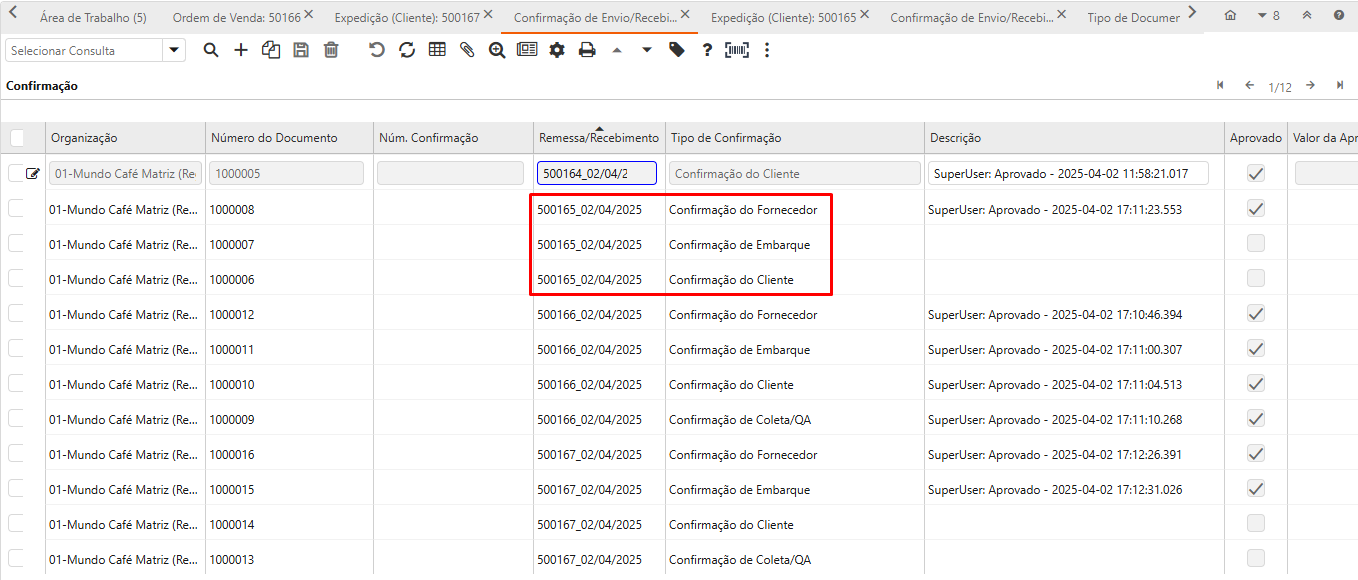Image resolution: width=1358 pixels, height=580 pixels.
Task: Click the gear process icon
Action: (557, 50)
